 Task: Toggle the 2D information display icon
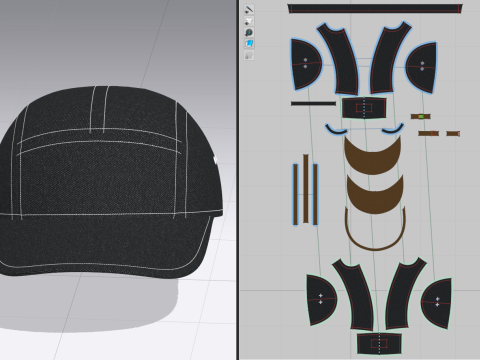pos(249,32)
